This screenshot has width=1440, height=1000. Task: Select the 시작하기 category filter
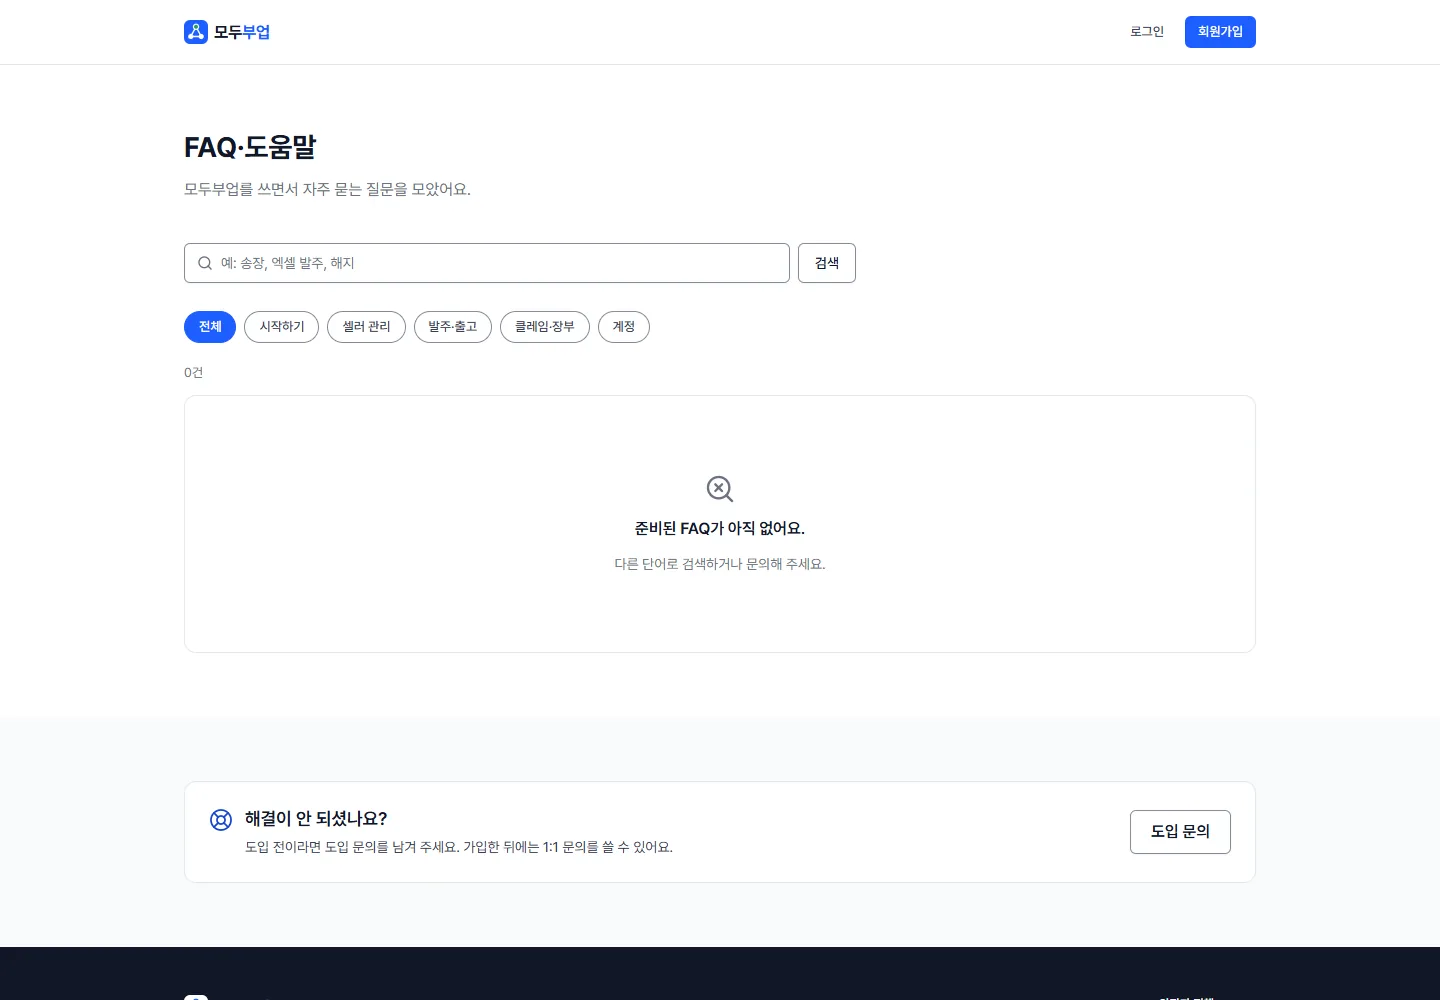point(281,327)
